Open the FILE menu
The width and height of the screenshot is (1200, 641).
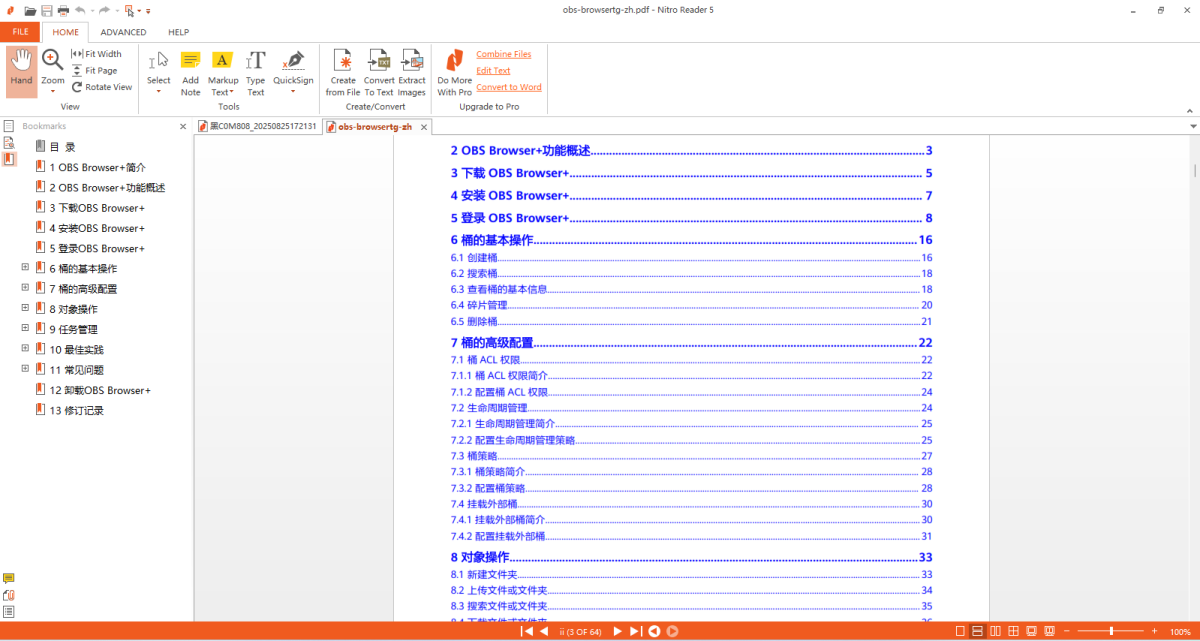tap(20, 32)
